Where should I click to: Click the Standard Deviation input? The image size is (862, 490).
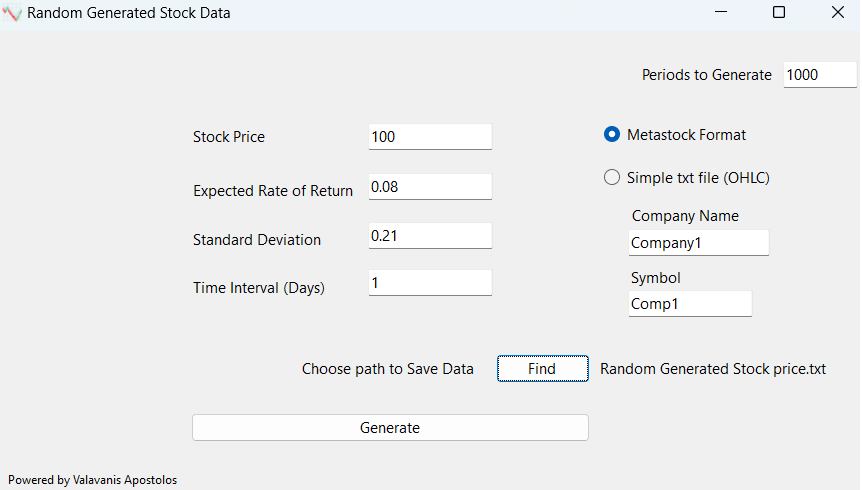tap(430, 236)
